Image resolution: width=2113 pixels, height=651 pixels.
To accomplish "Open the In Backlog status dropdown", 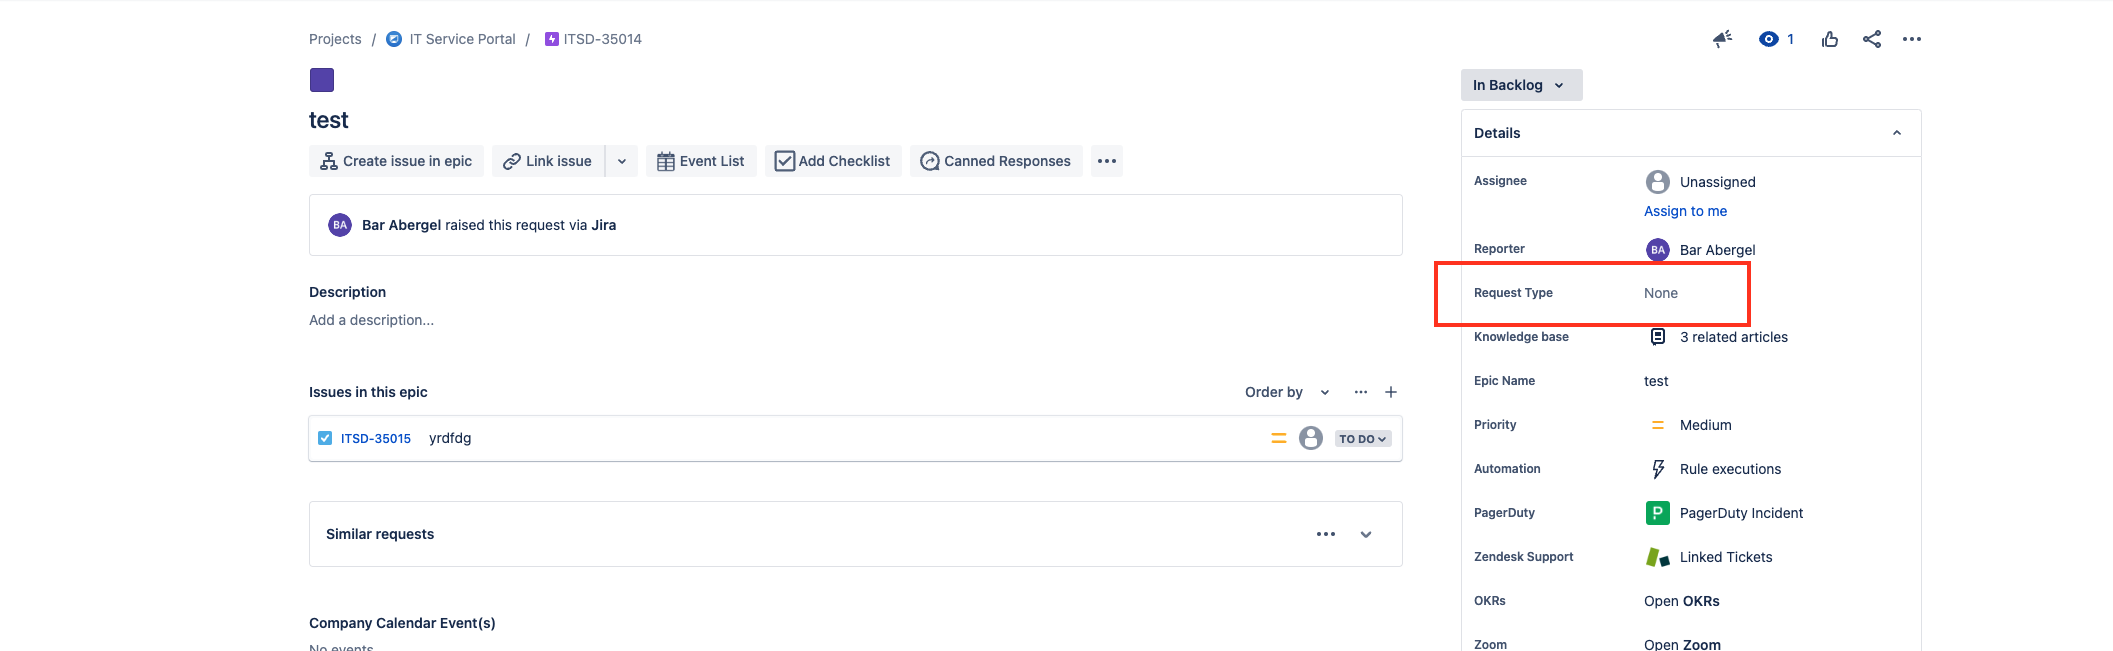I will tap(1521, 85).
